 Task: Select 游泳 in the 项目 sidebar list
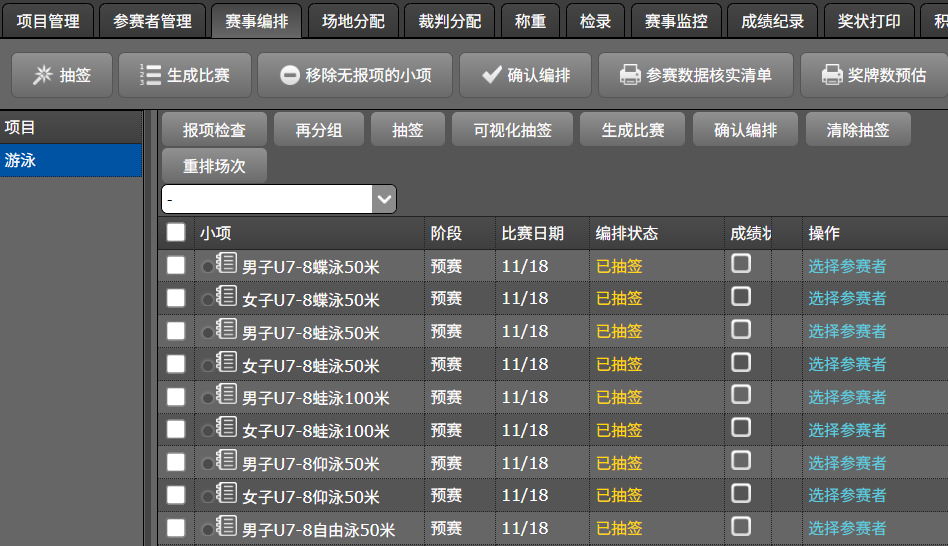click(x=70, y=160)
